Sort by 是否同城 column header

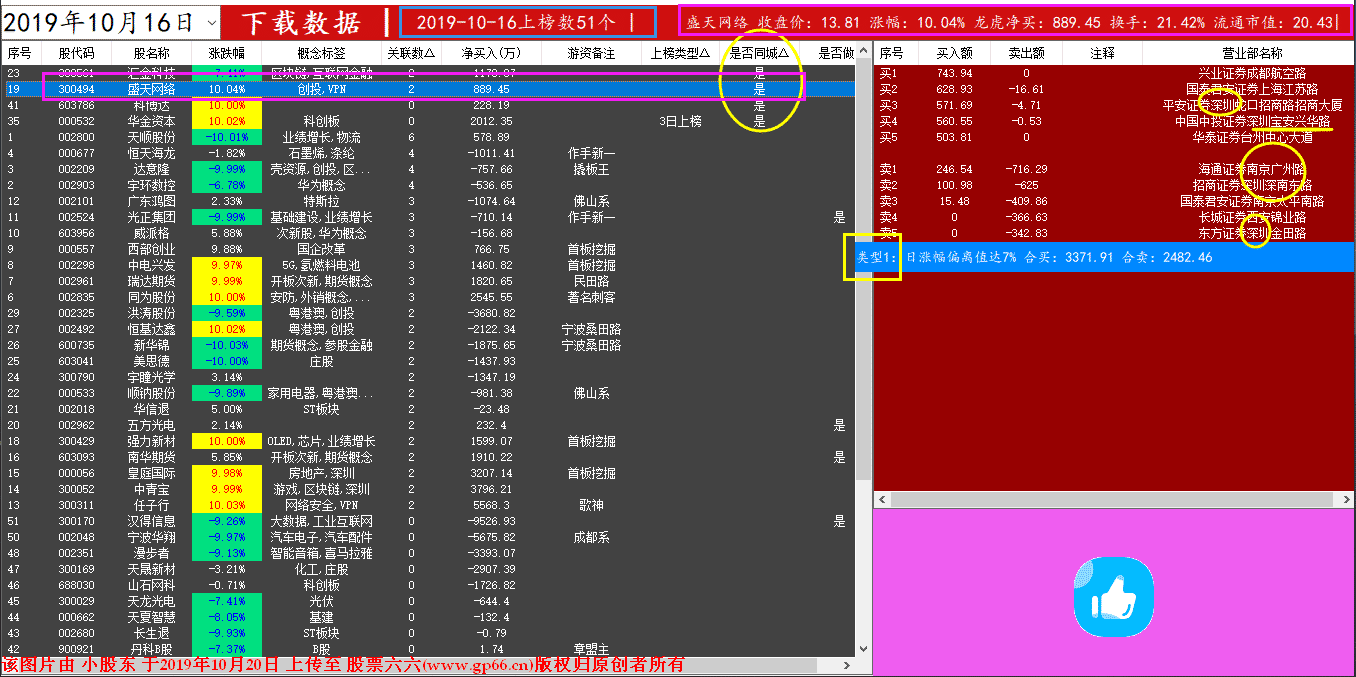click(x=758, y=53)
